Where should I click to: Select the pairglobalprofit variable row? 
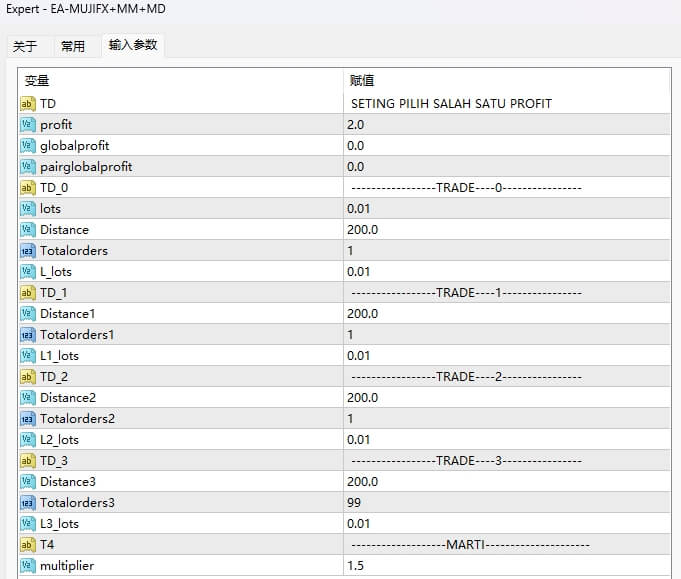[x=86, y=166]
